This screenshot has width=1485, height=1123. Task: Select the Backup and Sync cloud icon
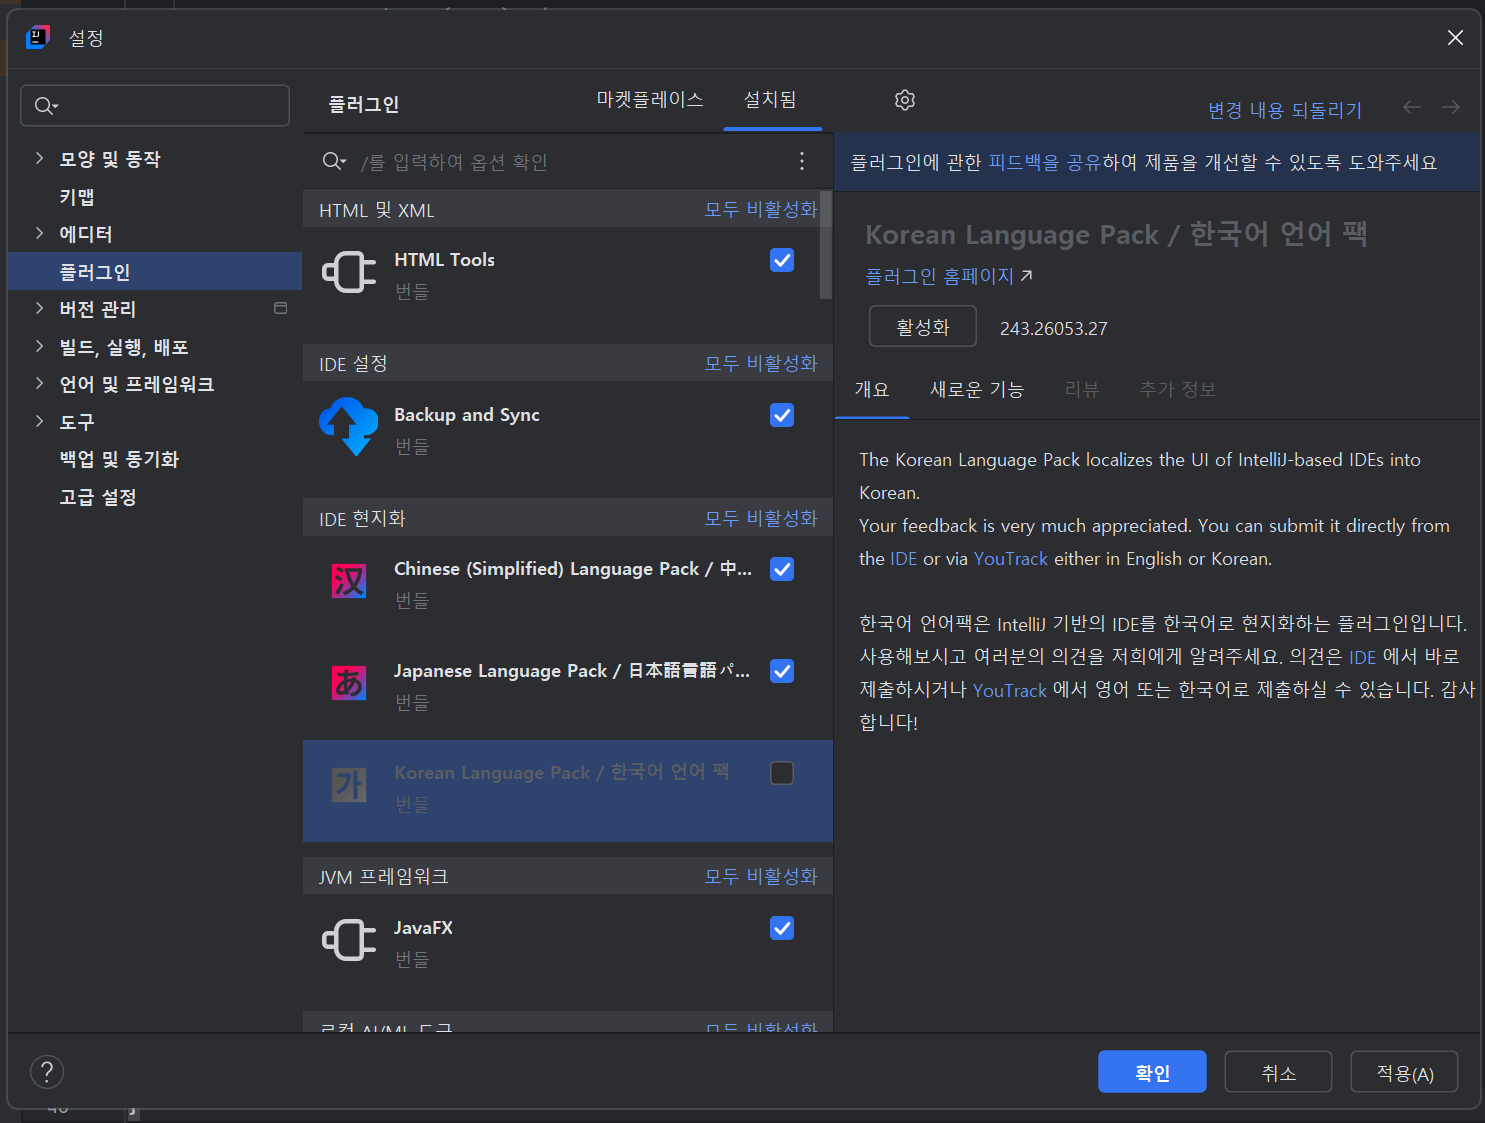click(x=349, y=426)
